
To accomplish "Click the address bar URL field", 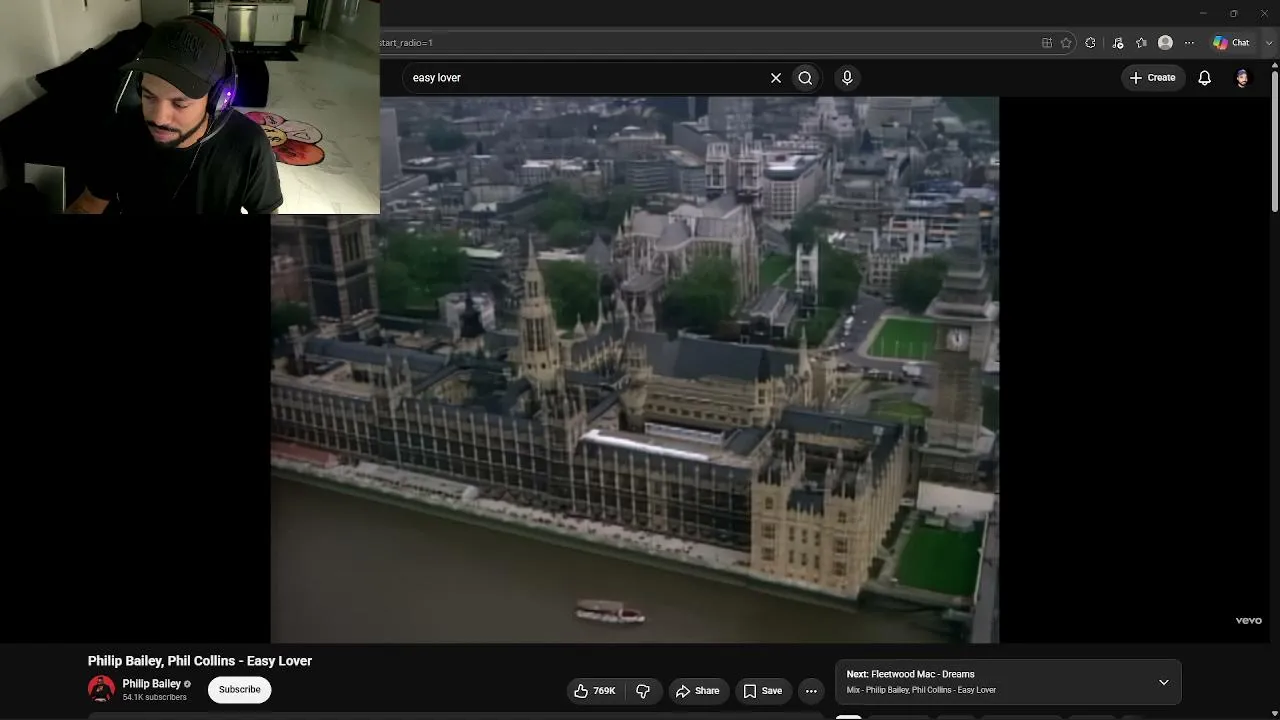I will point(705,43).
